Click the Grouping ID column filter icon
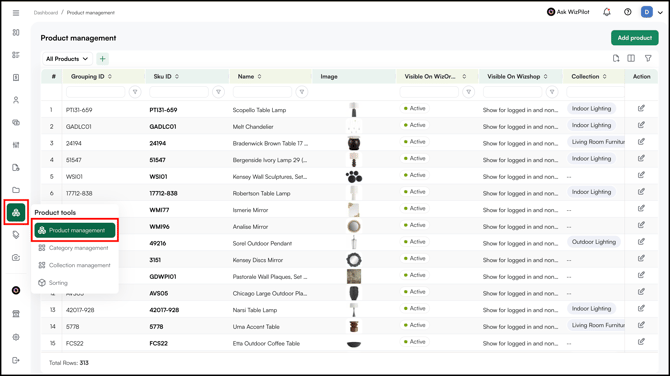Screen dimensions: 670x376 click(x=135, y=92)
